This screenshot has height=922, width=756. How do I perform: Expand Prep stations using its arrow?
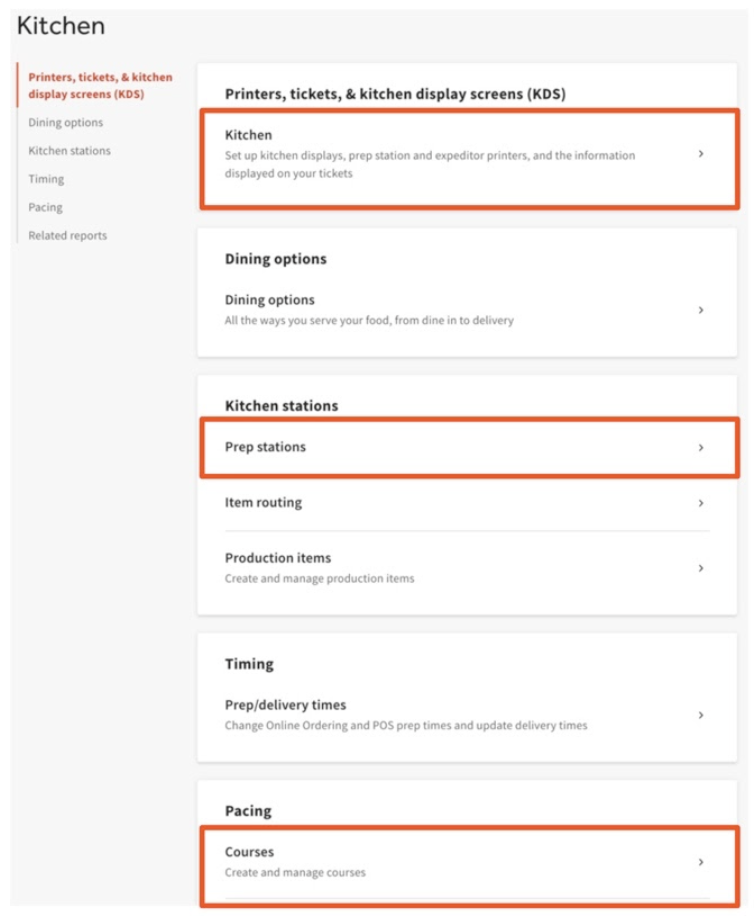click(701, 448)
